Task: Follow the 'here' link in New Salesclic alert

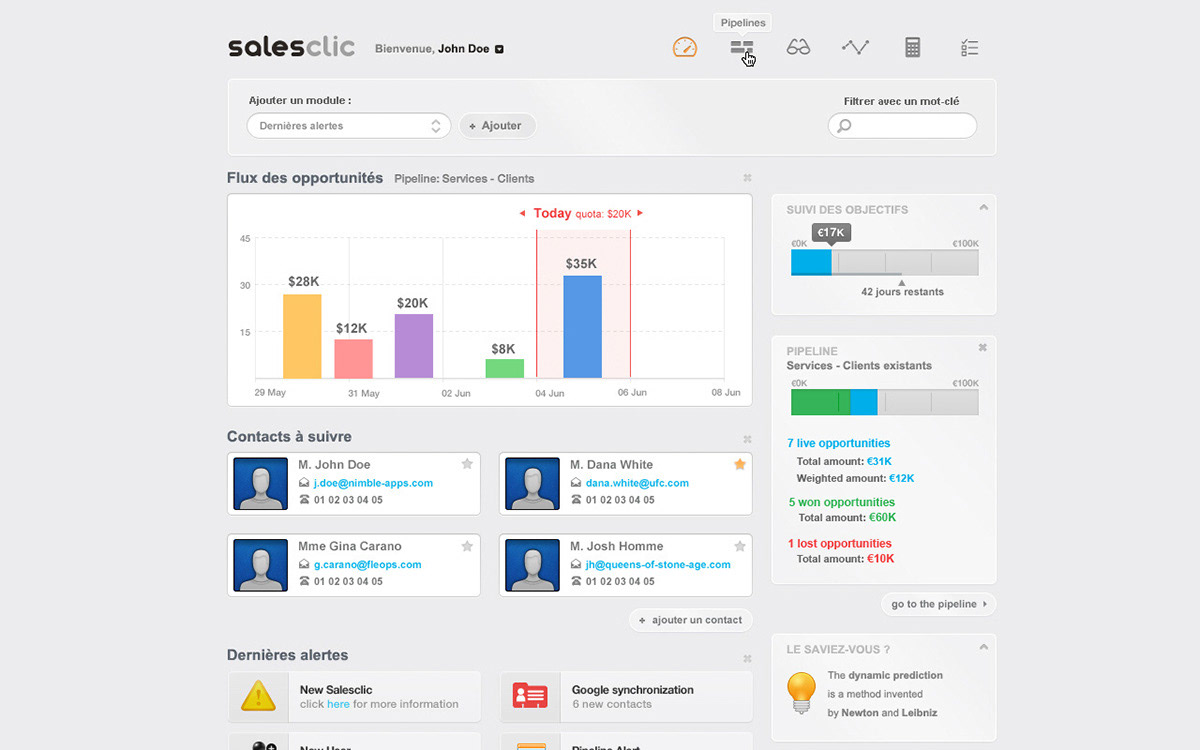Action: pos(338,704)
